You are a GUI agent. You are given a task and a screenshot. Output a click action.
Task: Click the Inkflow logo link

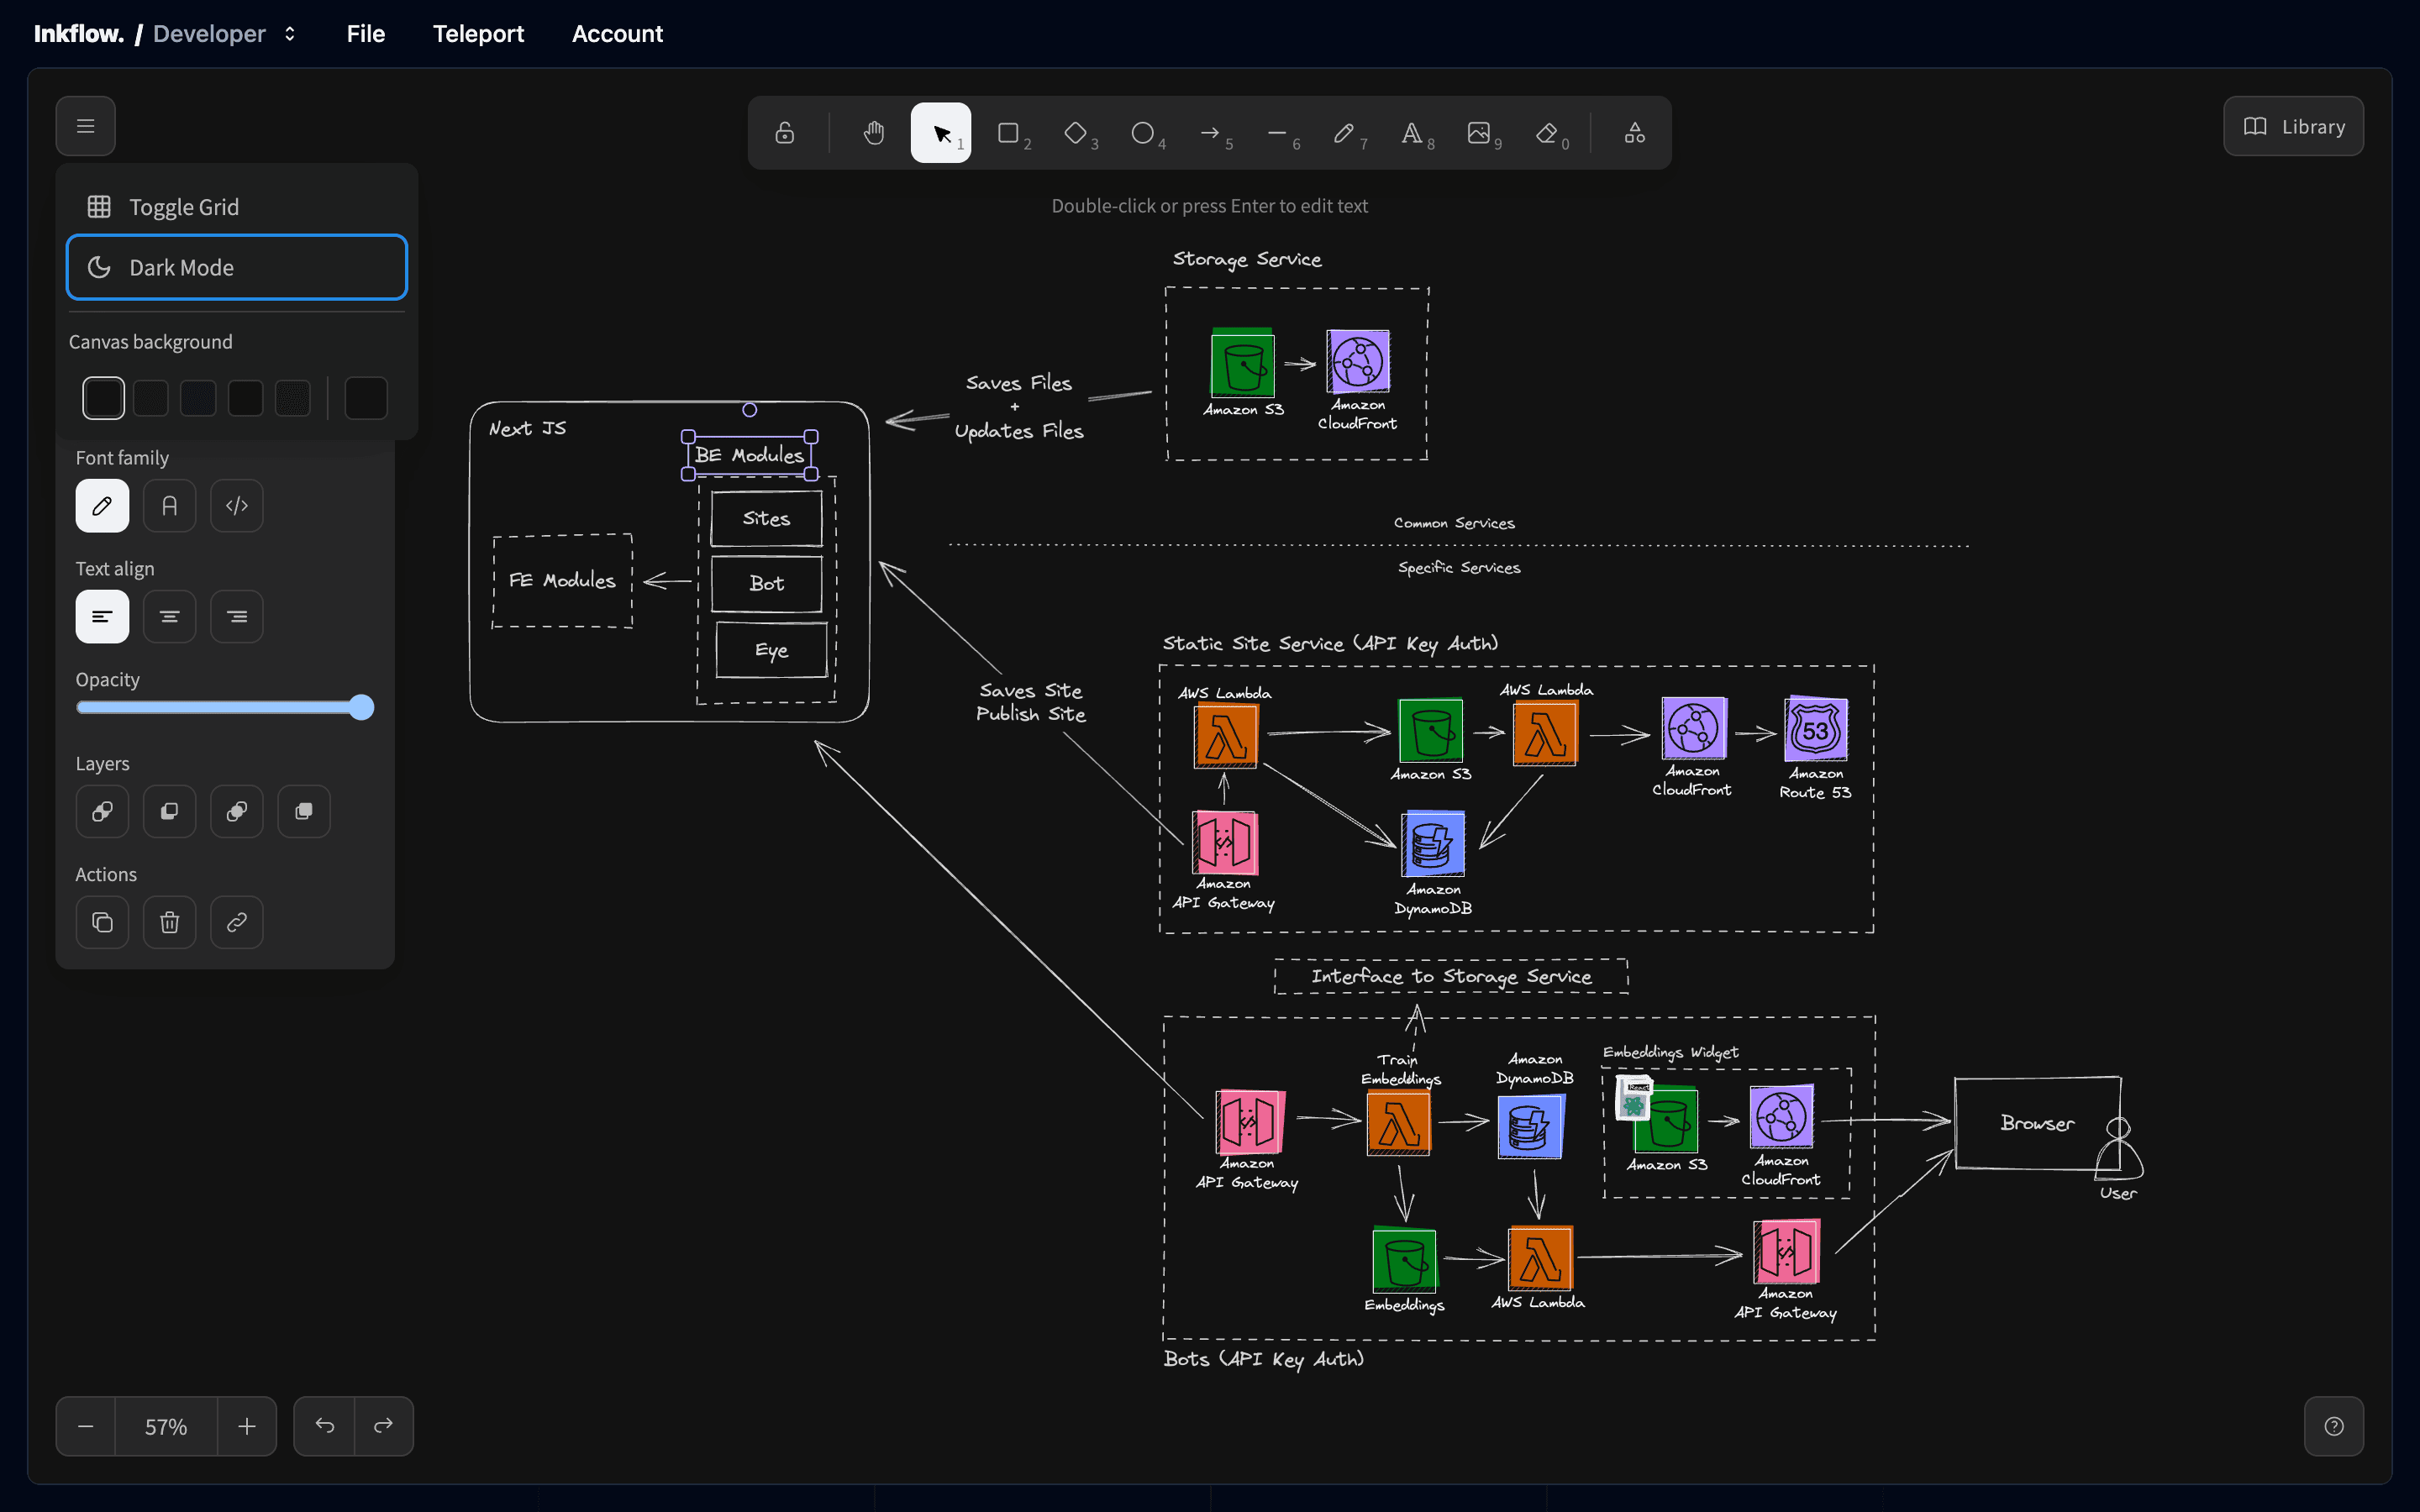click(x=79, y=34)
